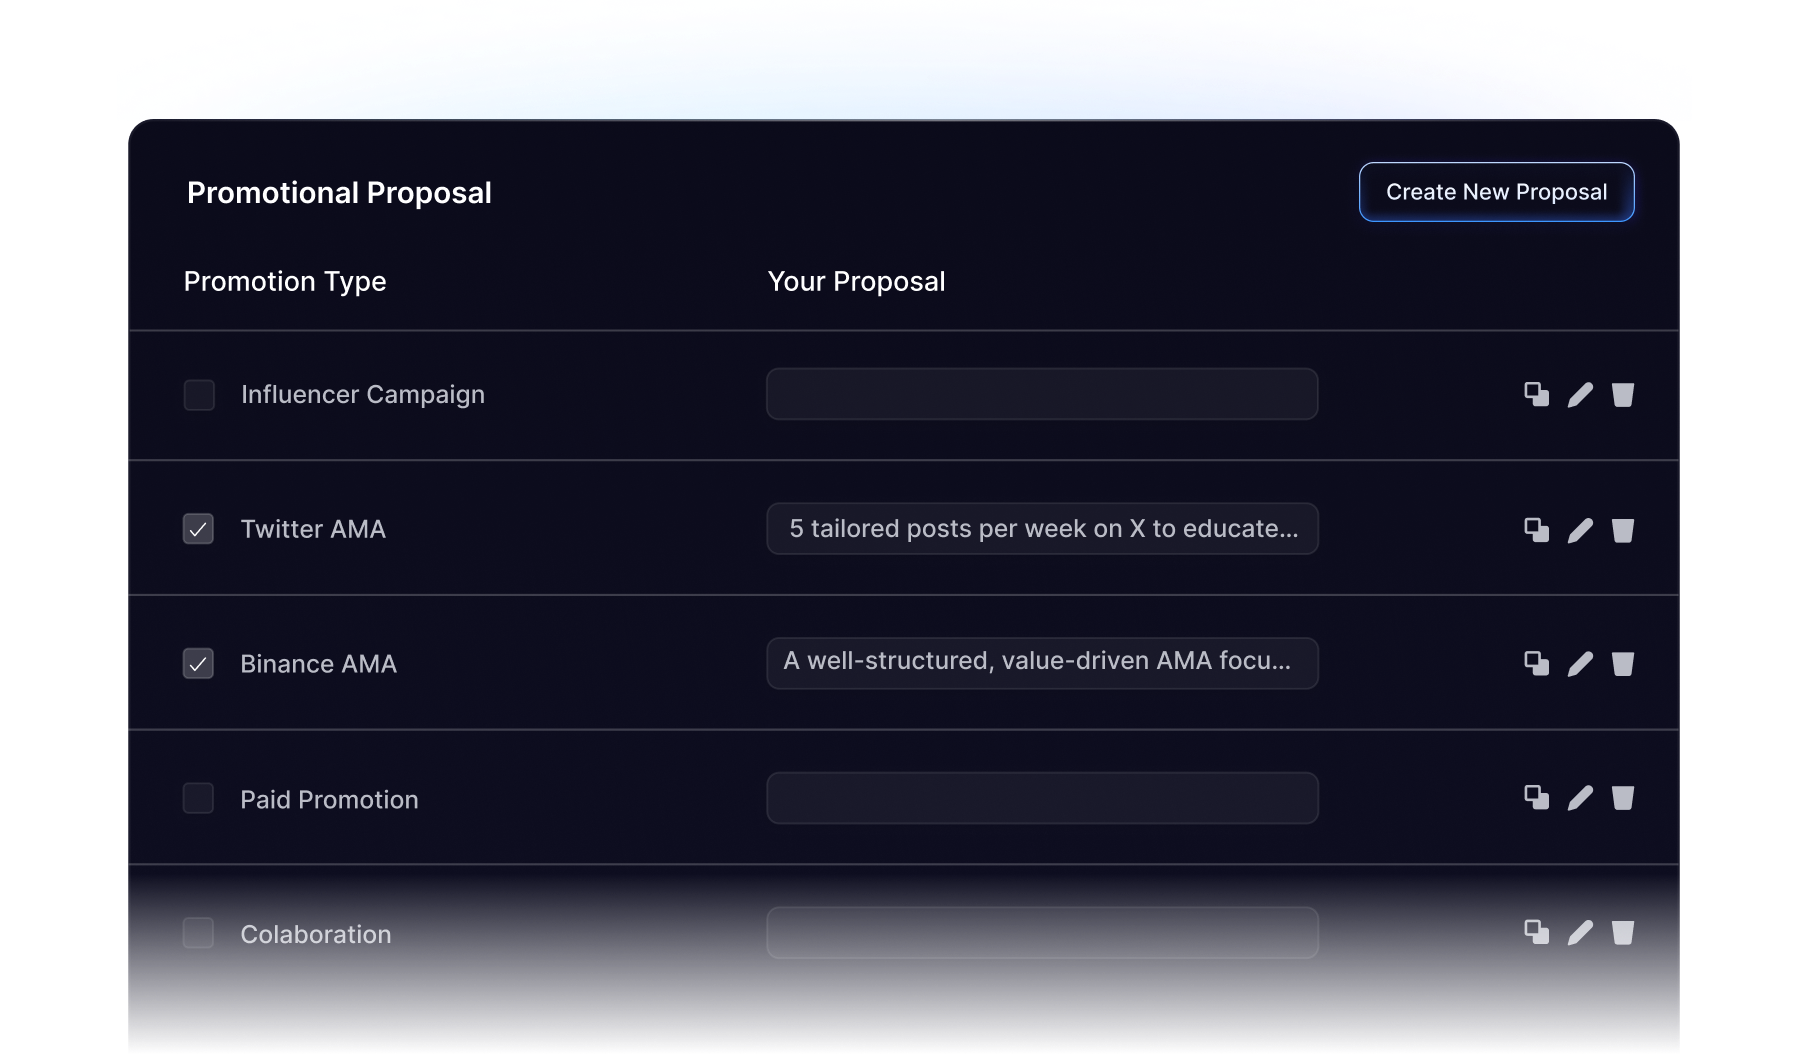Click Create New Proposal button
Screen dimensions: 1808x1055
coord(1496,192)
